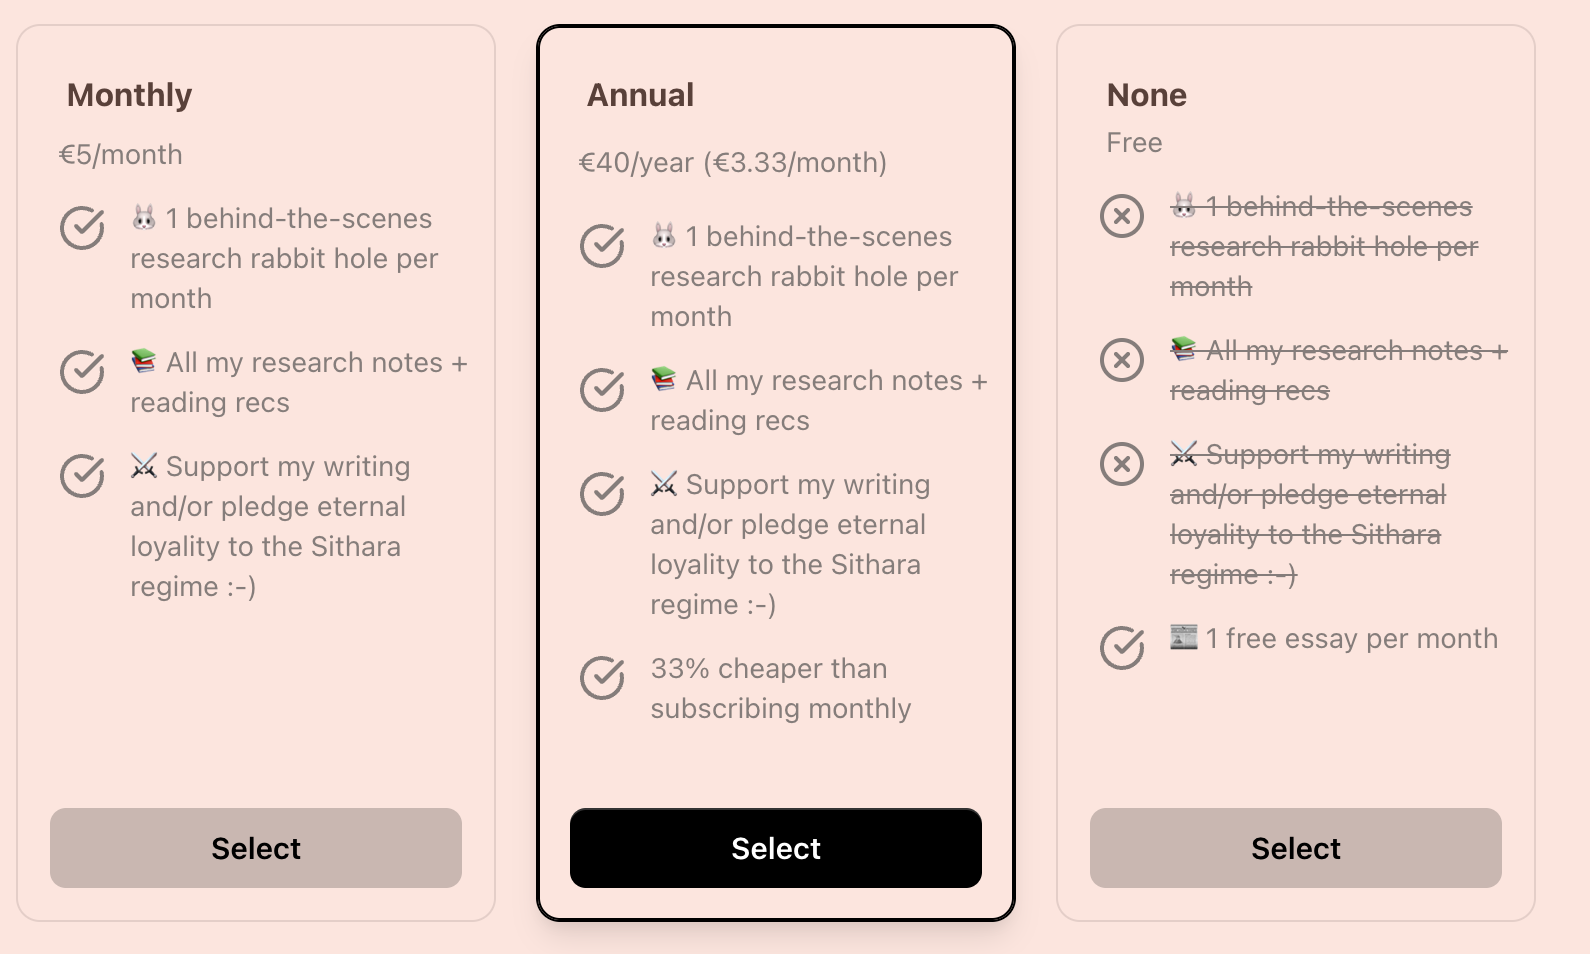Choose the Annual plan with the black Select button
The image size is (1590, 954).
tap(776, 848)
